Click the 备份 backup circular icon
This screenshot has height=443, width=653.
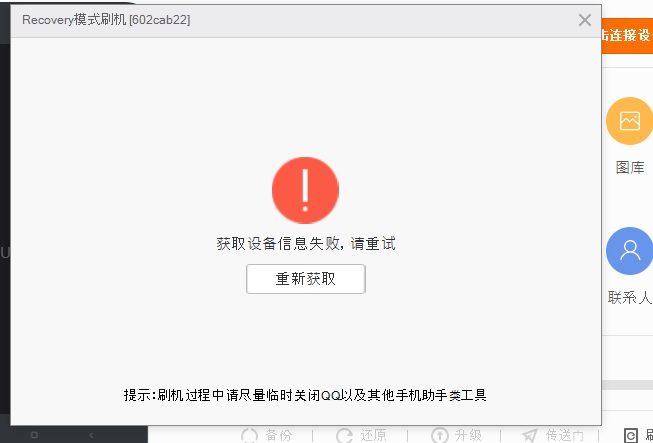tap(249, 436)
